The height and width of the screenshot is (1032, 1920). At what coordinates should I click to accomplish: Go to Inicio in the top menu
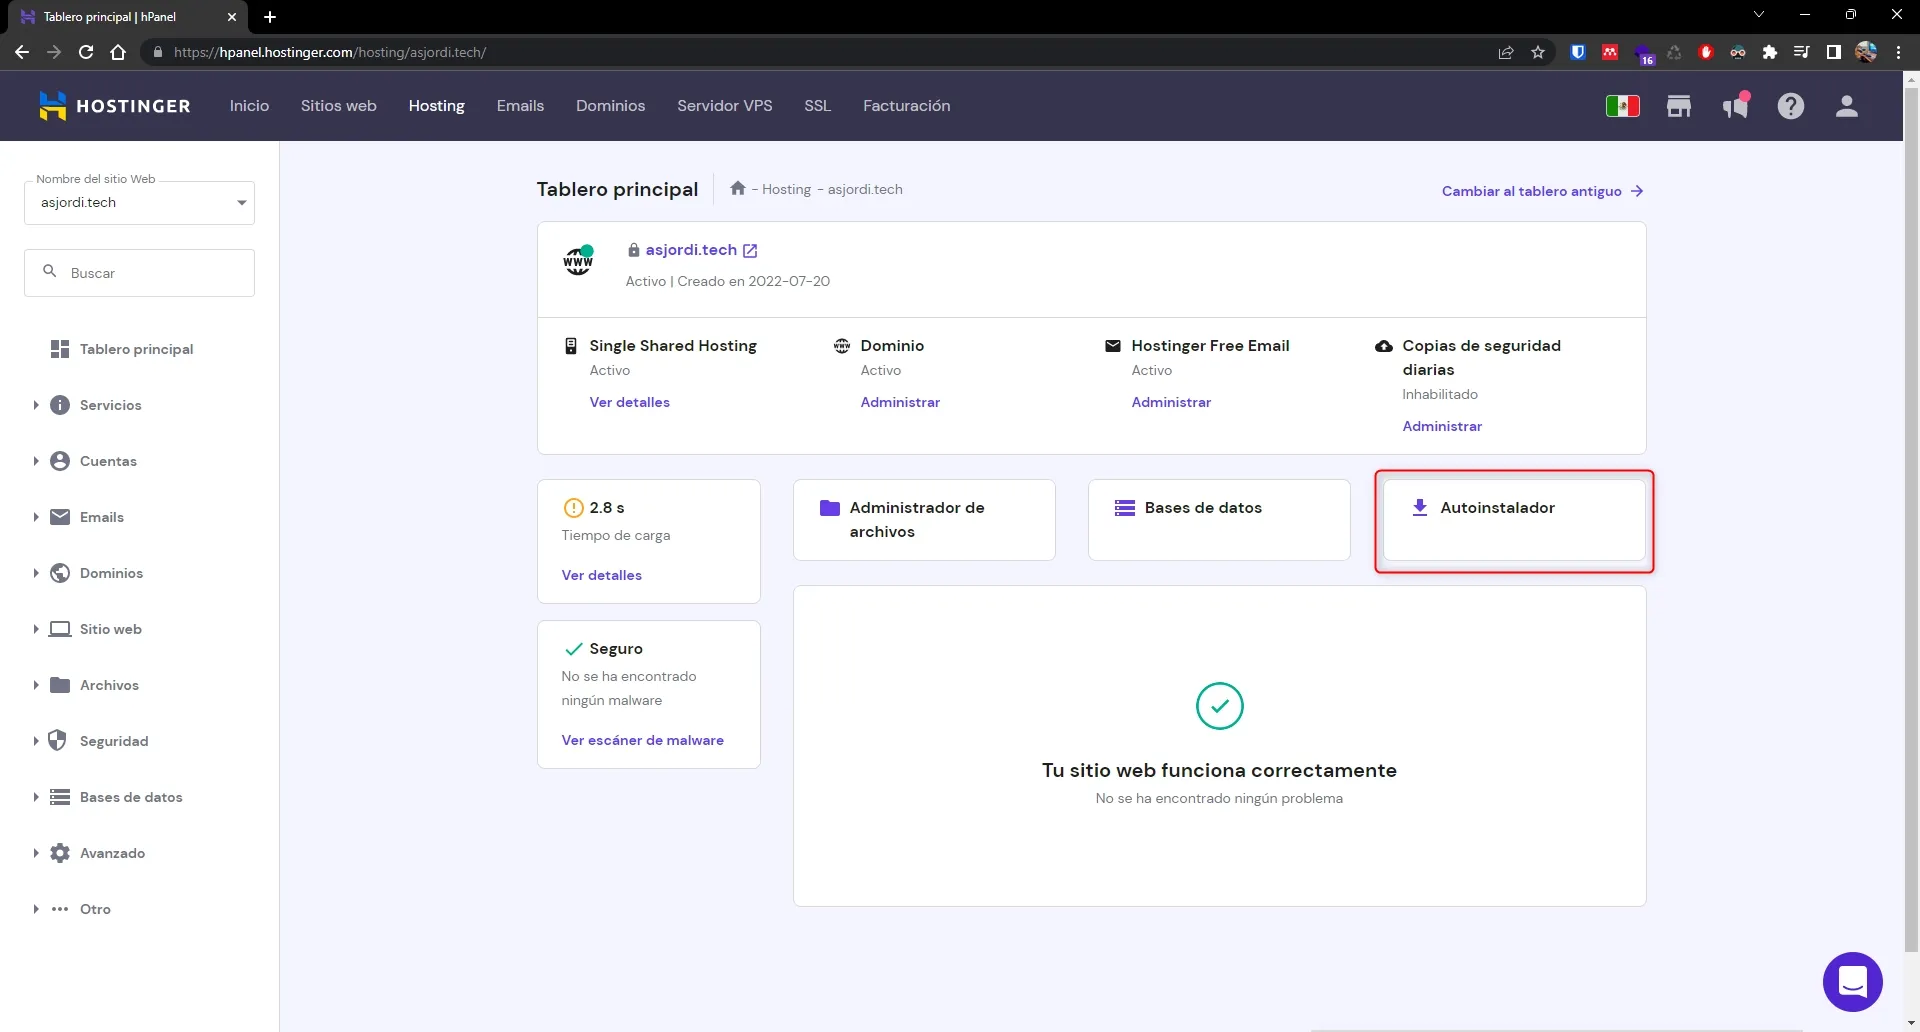[x=249, y=106]
